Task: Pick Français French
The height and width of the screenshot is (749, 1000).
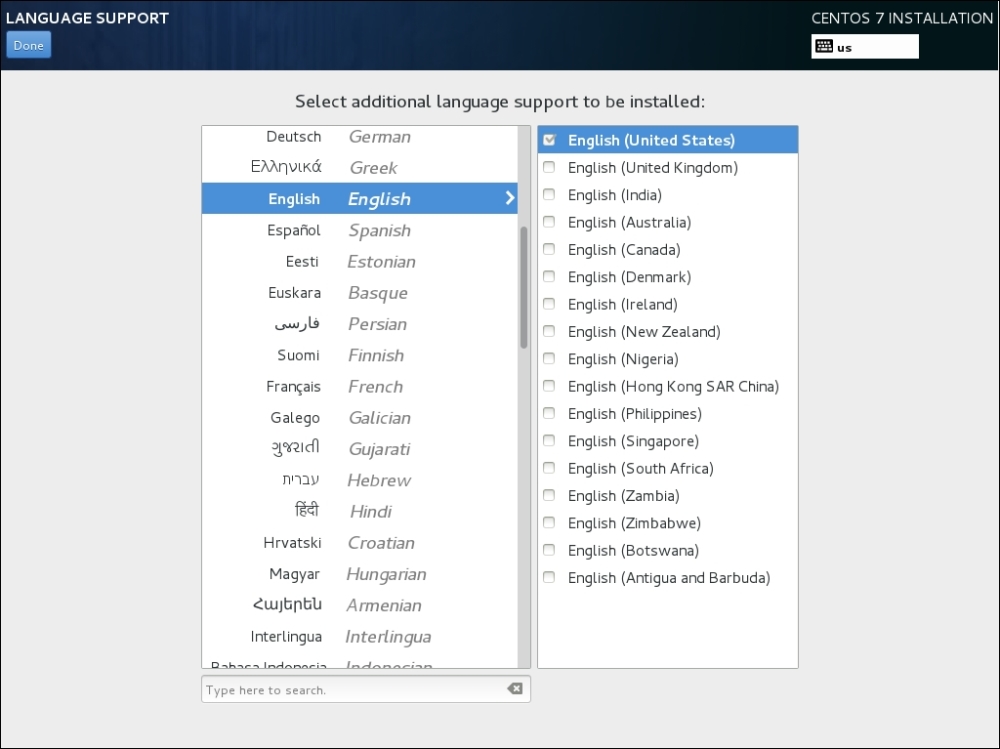Action: coord(360,386)
